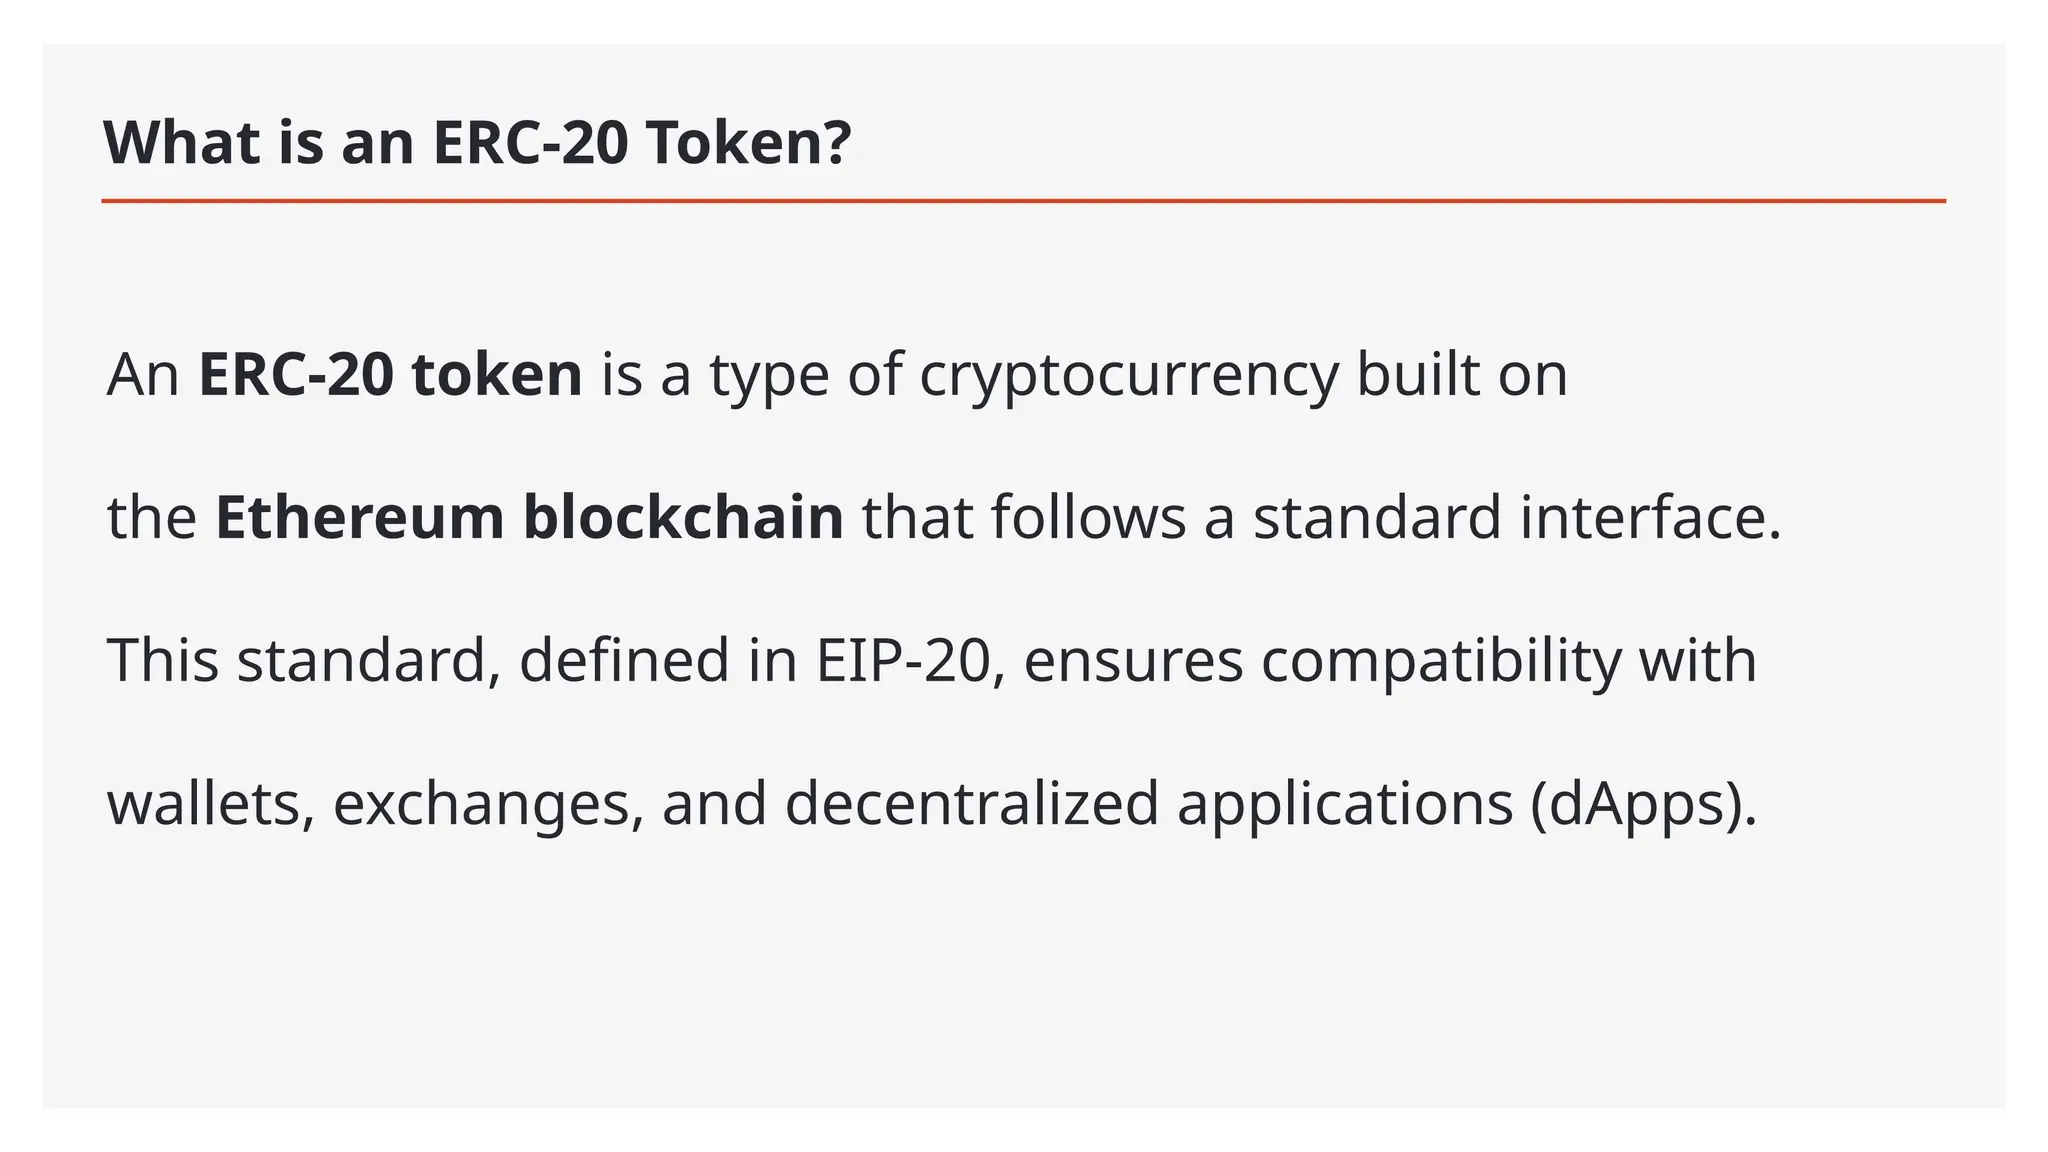The image size is (2048, 1152).
Task: Click the word 'An' starting the paragraph
Action: point(143,375)
